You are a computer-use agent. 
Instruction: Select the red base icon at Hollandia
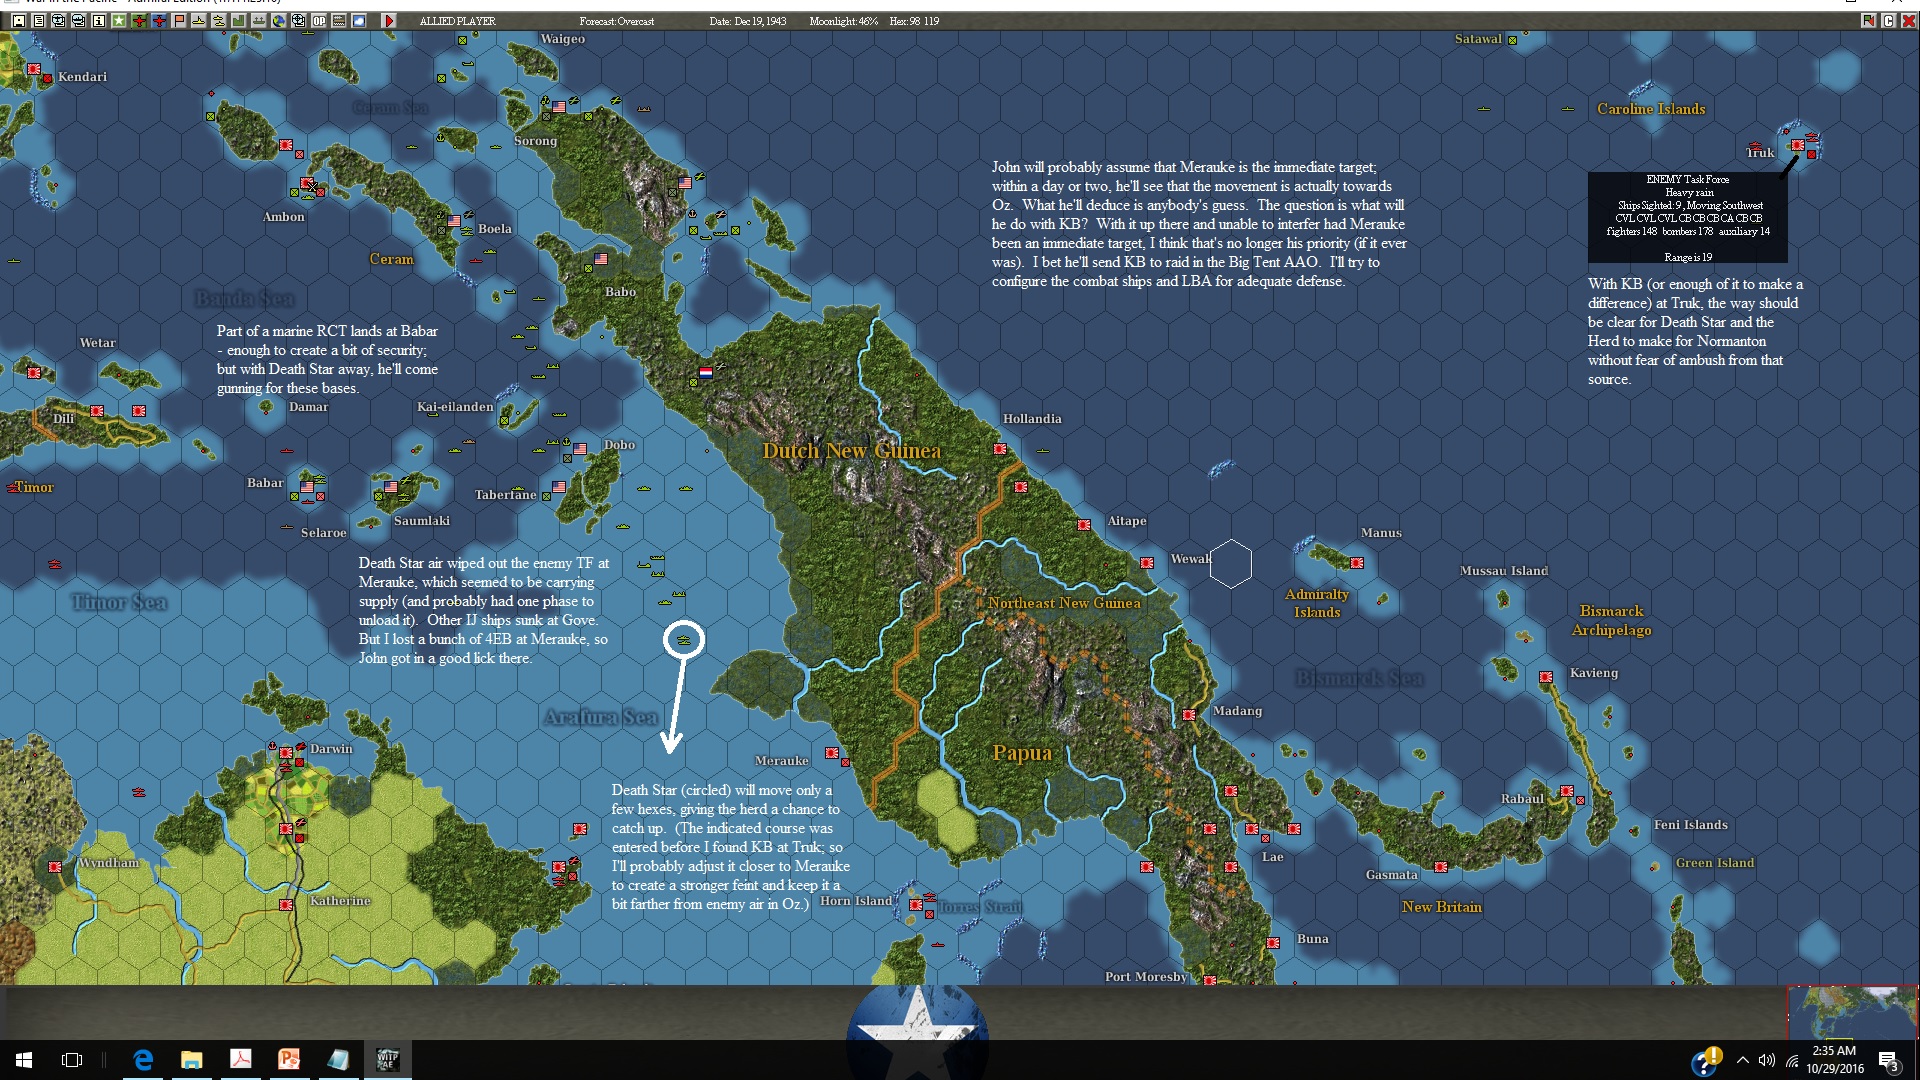point(1000,449)
